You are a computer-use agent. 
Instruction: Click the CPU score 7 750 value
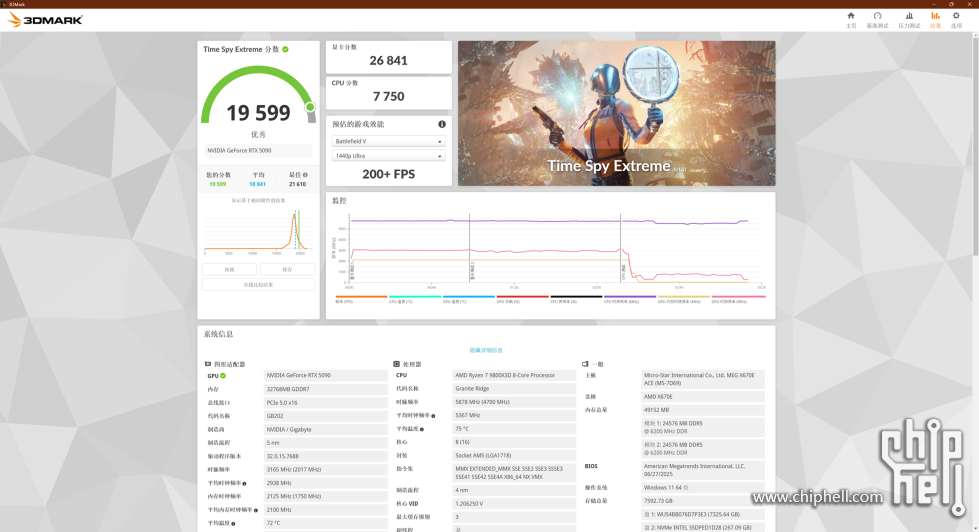[x=388, y=96]
